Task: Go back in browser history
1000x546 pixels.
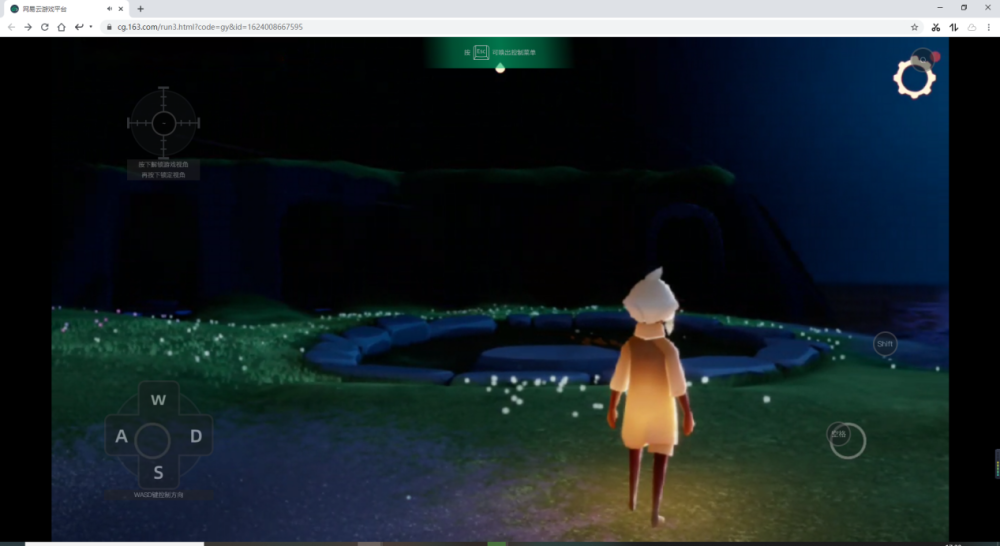Action: click(x=11, y=27)
